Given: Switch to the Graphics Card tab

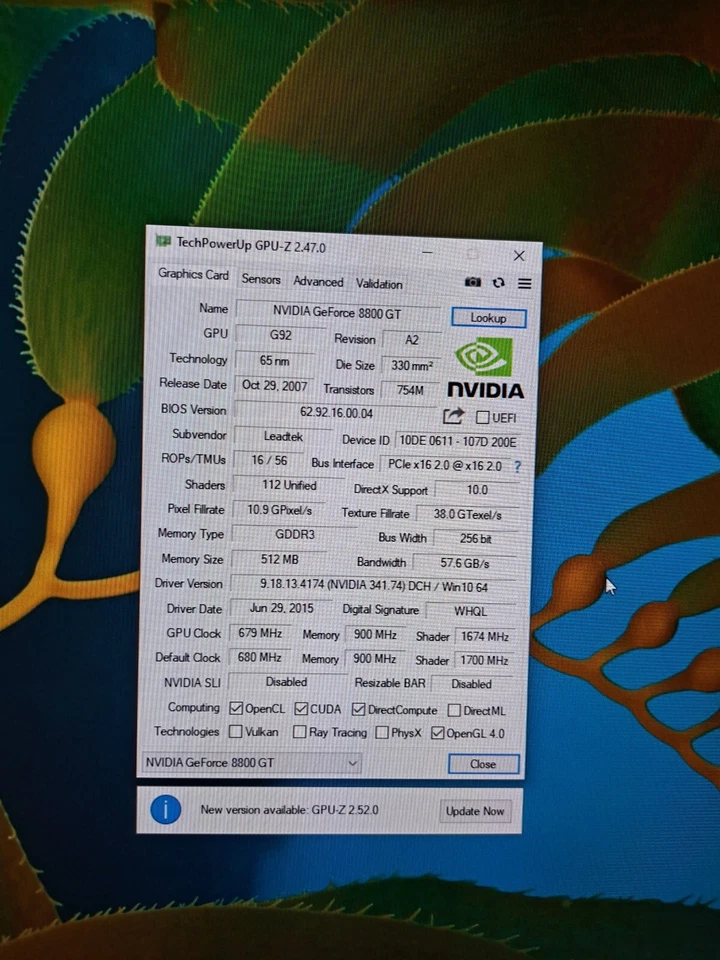Looking at the screenshot, I should [193, 274].
